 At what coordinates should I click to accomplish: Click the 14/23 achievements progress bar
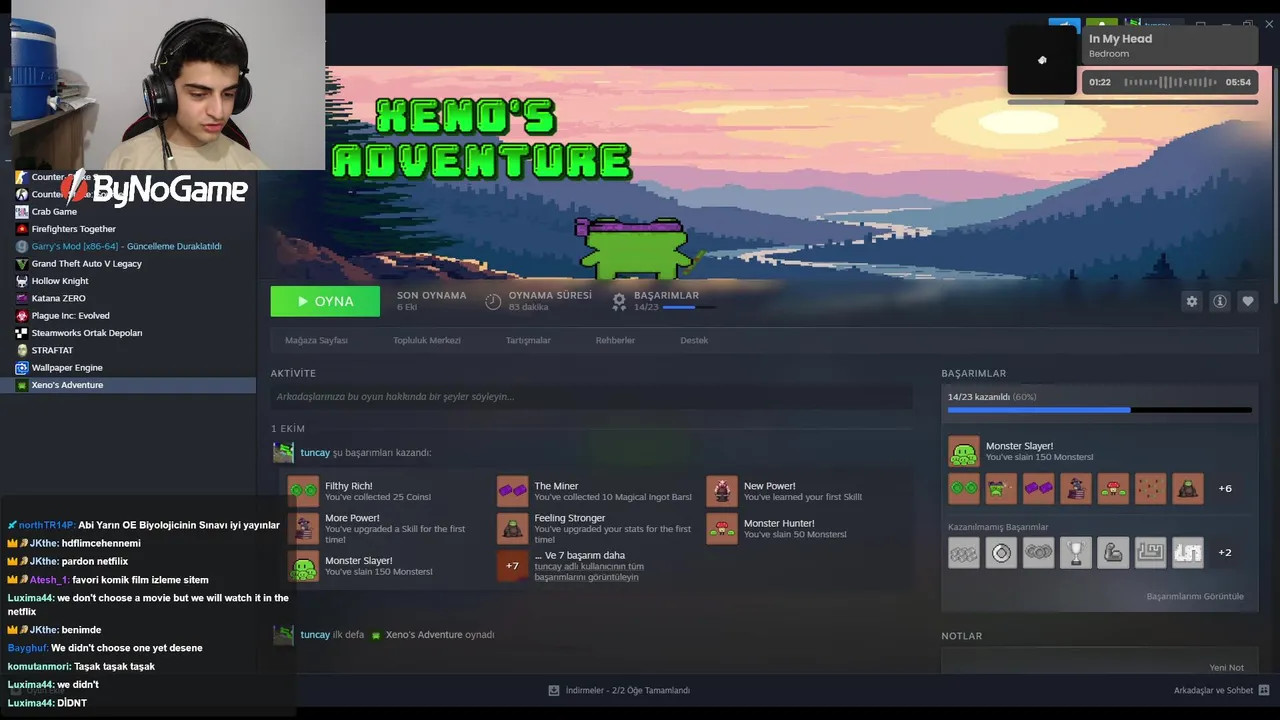pos(1100,409)
